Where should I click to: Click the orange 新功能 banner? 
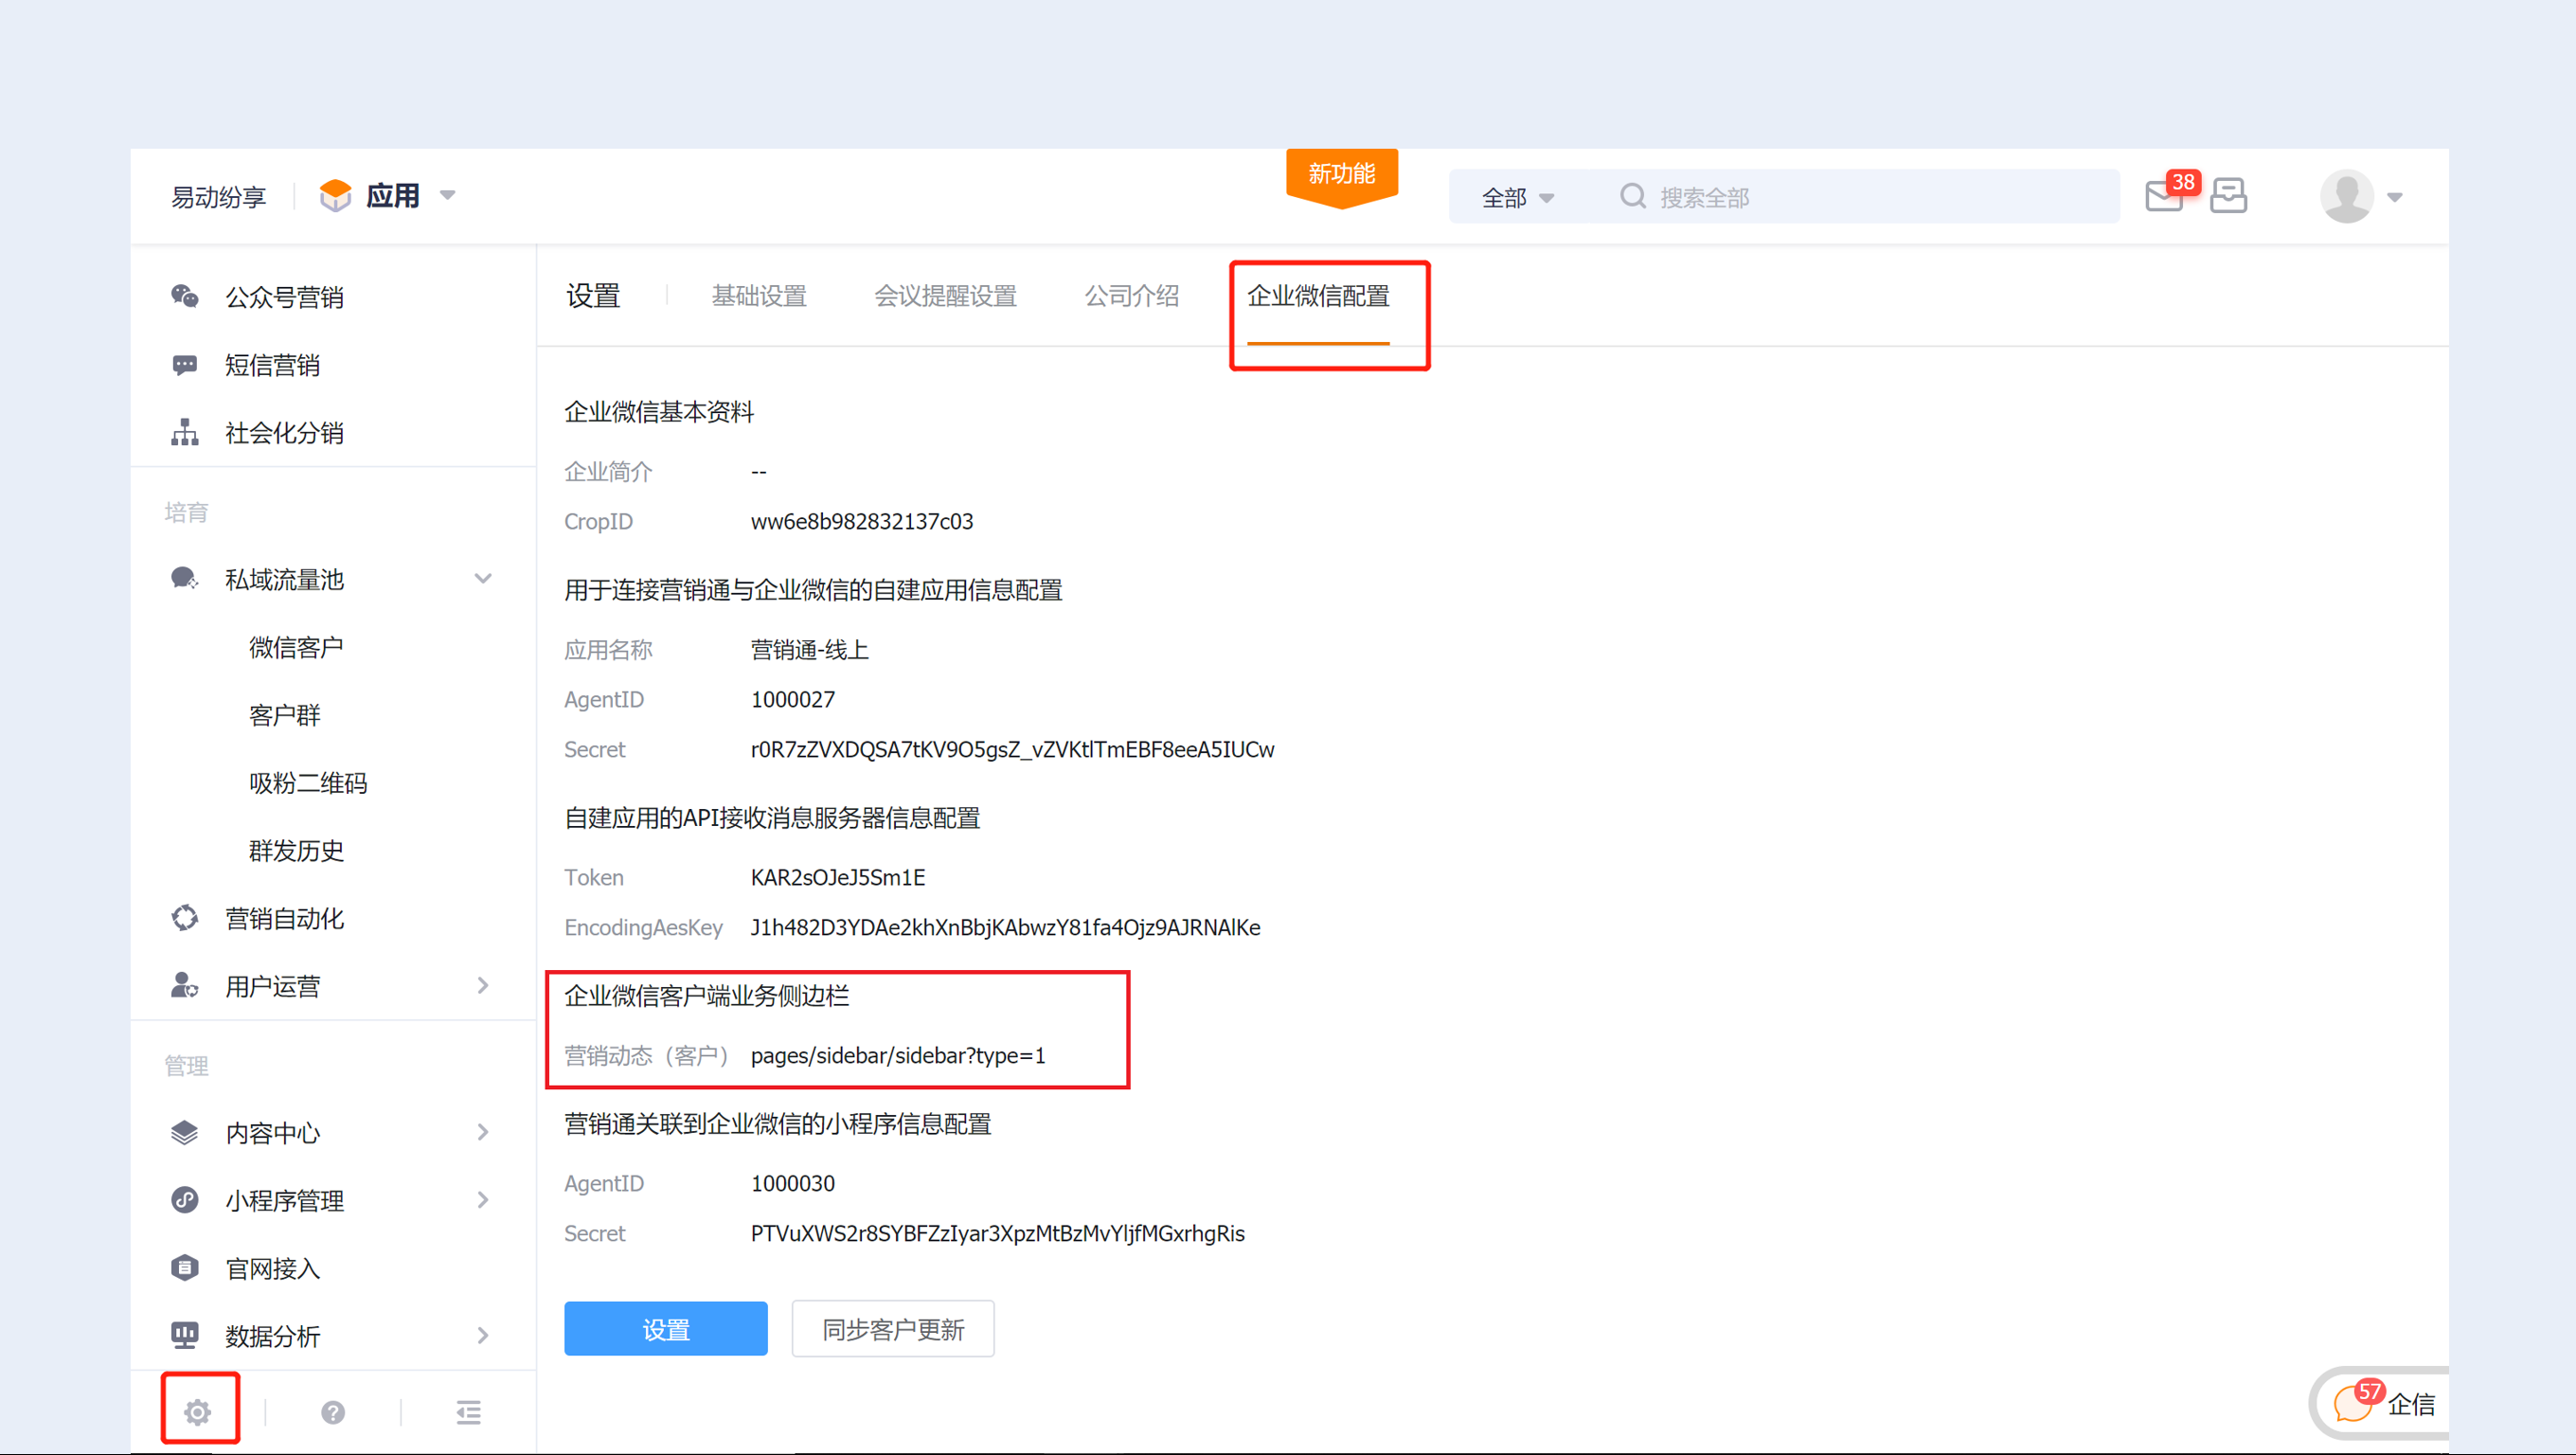click(1342, 176)
